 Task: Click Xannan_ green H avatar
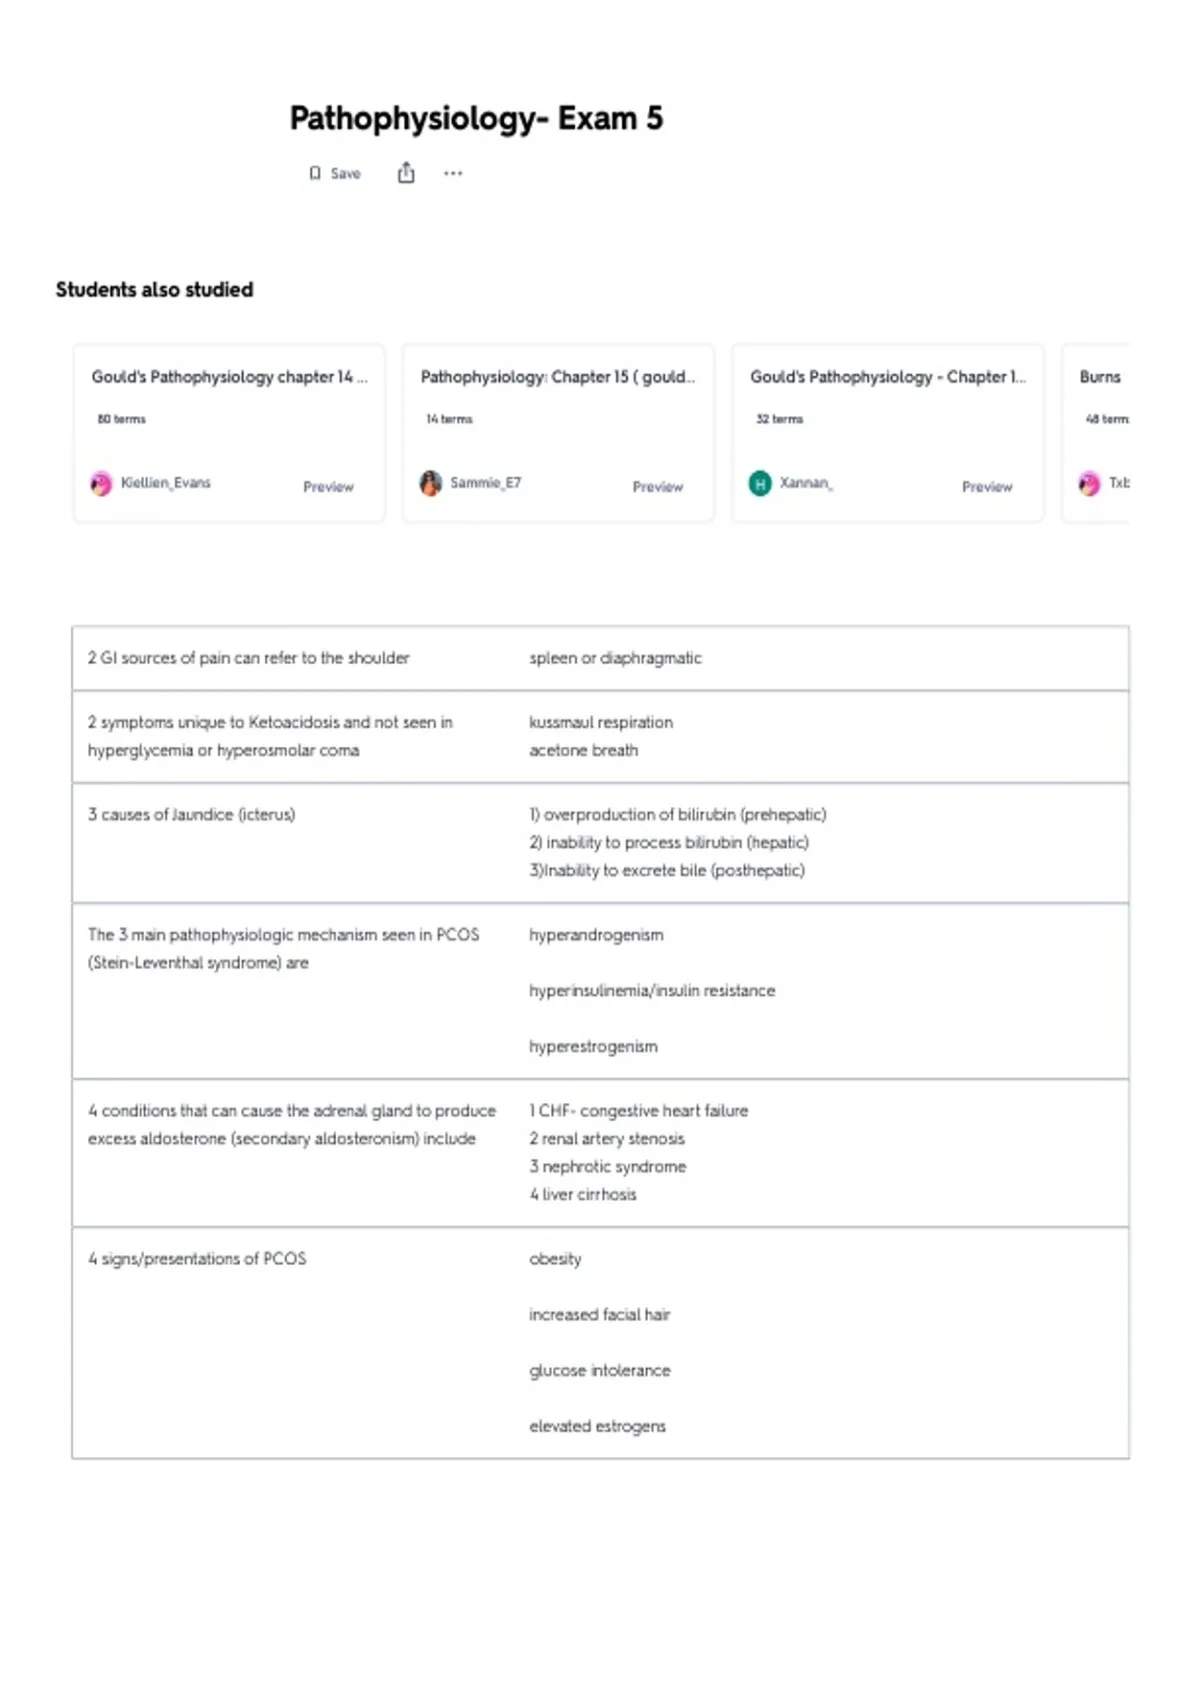(760, 484)
